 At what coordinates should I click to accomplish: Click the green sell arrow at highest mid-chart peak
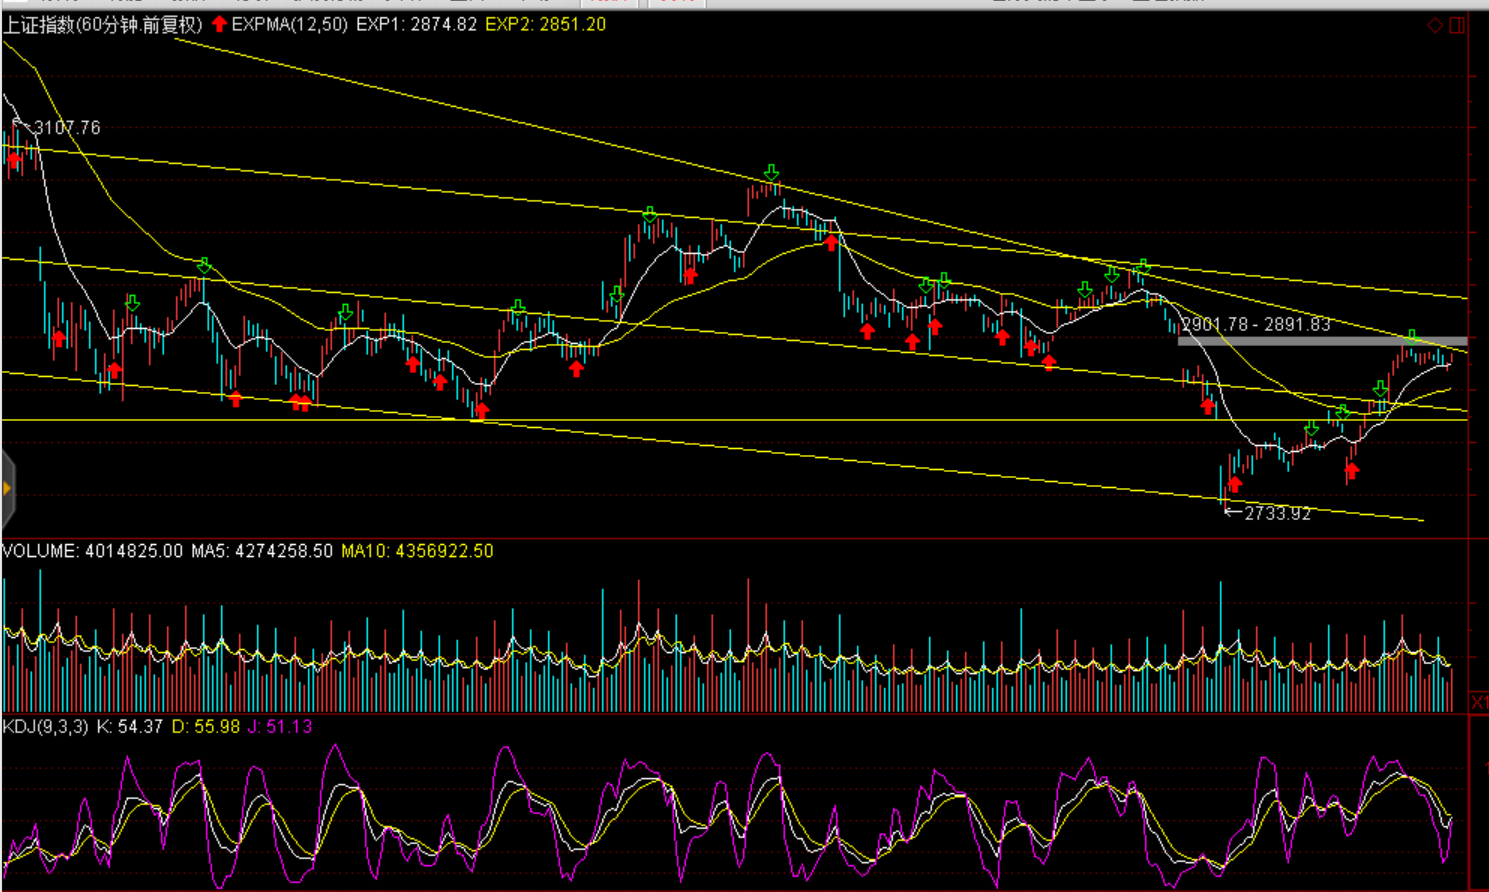(771, 173)
